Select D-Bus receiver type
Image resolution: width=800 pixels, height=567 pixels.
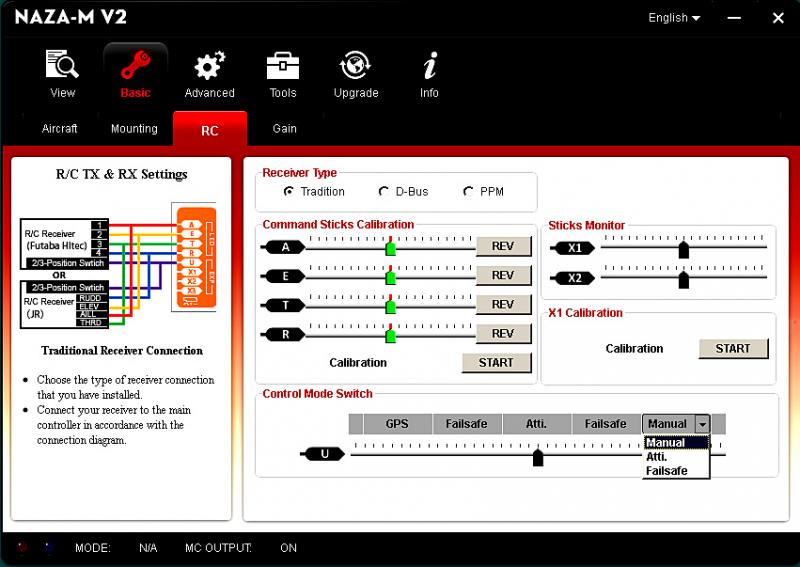pyautogui.click(x=384, y=191)
